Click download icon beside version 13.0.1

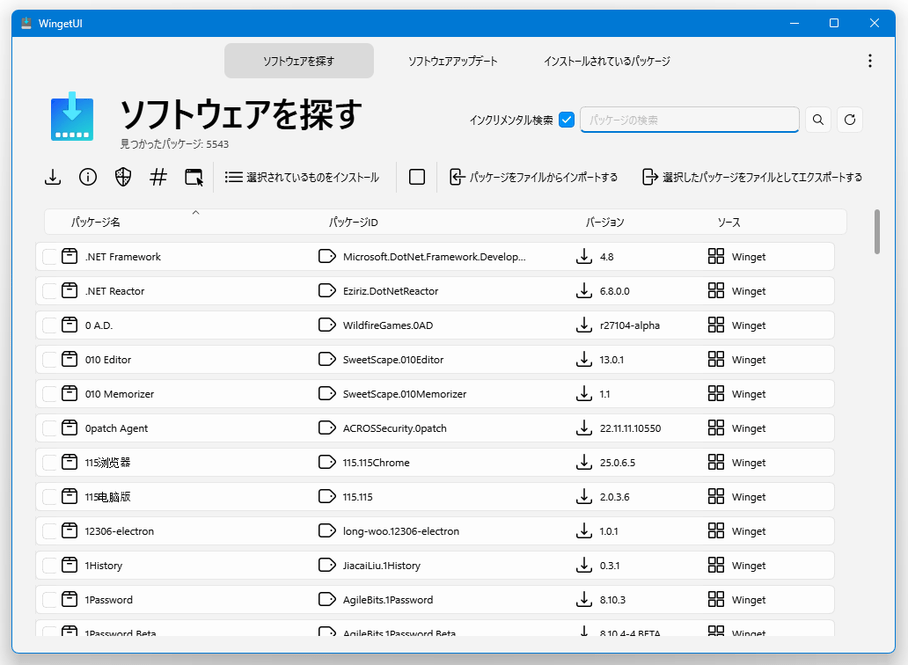pyautogui.click(x=584, y=359)
